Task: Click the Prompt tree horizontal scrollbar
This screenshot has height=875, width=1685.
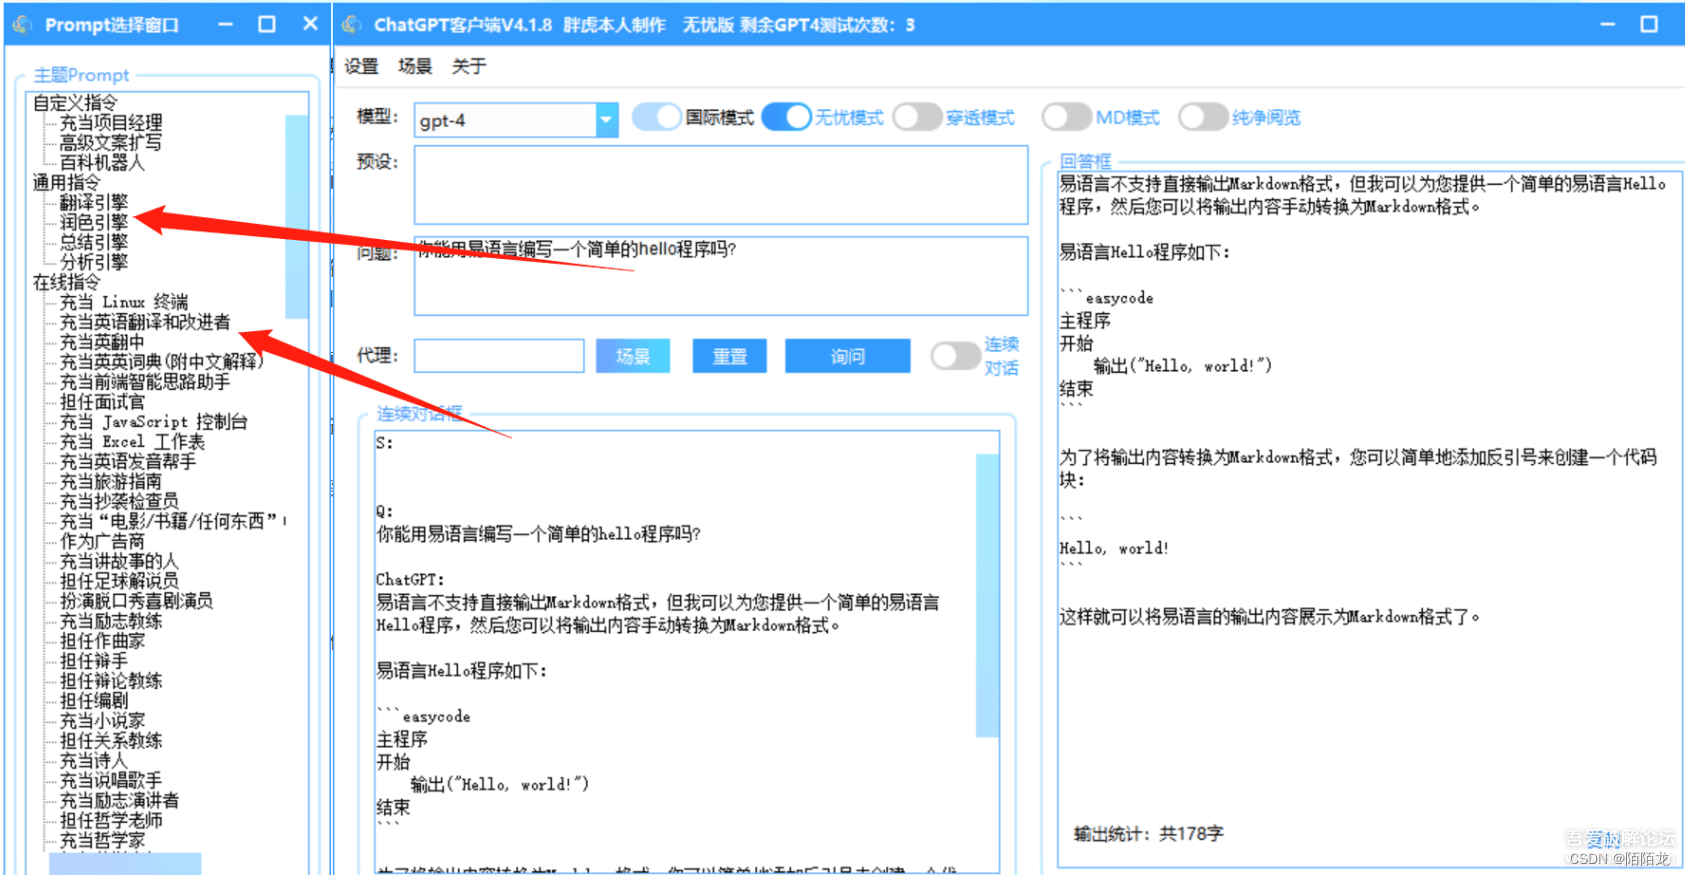Action: click(x=125, y=864)
